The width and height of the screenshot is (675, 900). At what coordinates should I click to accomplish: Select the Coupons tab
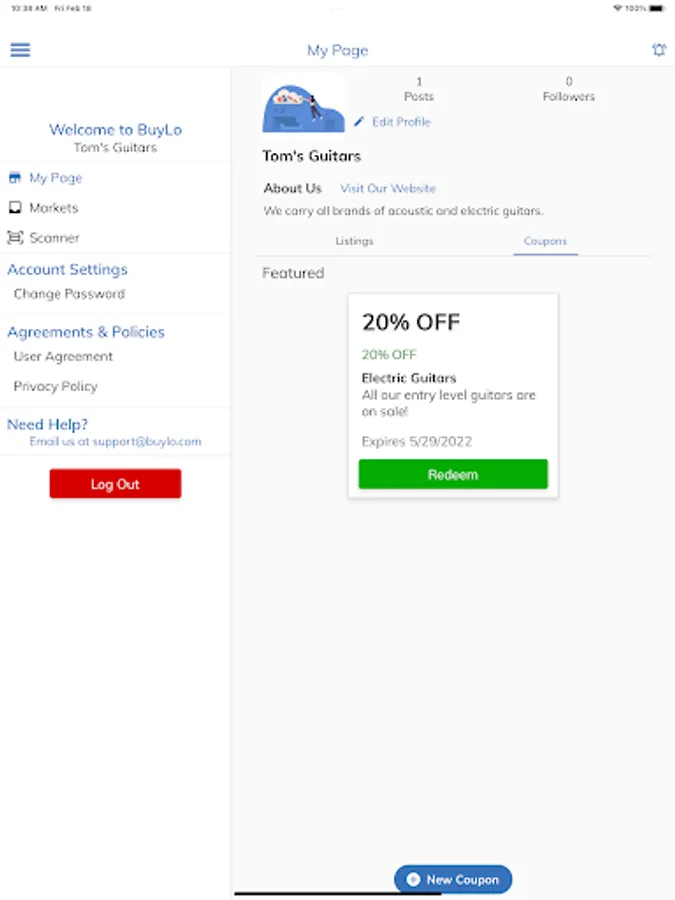click(545, 241)
